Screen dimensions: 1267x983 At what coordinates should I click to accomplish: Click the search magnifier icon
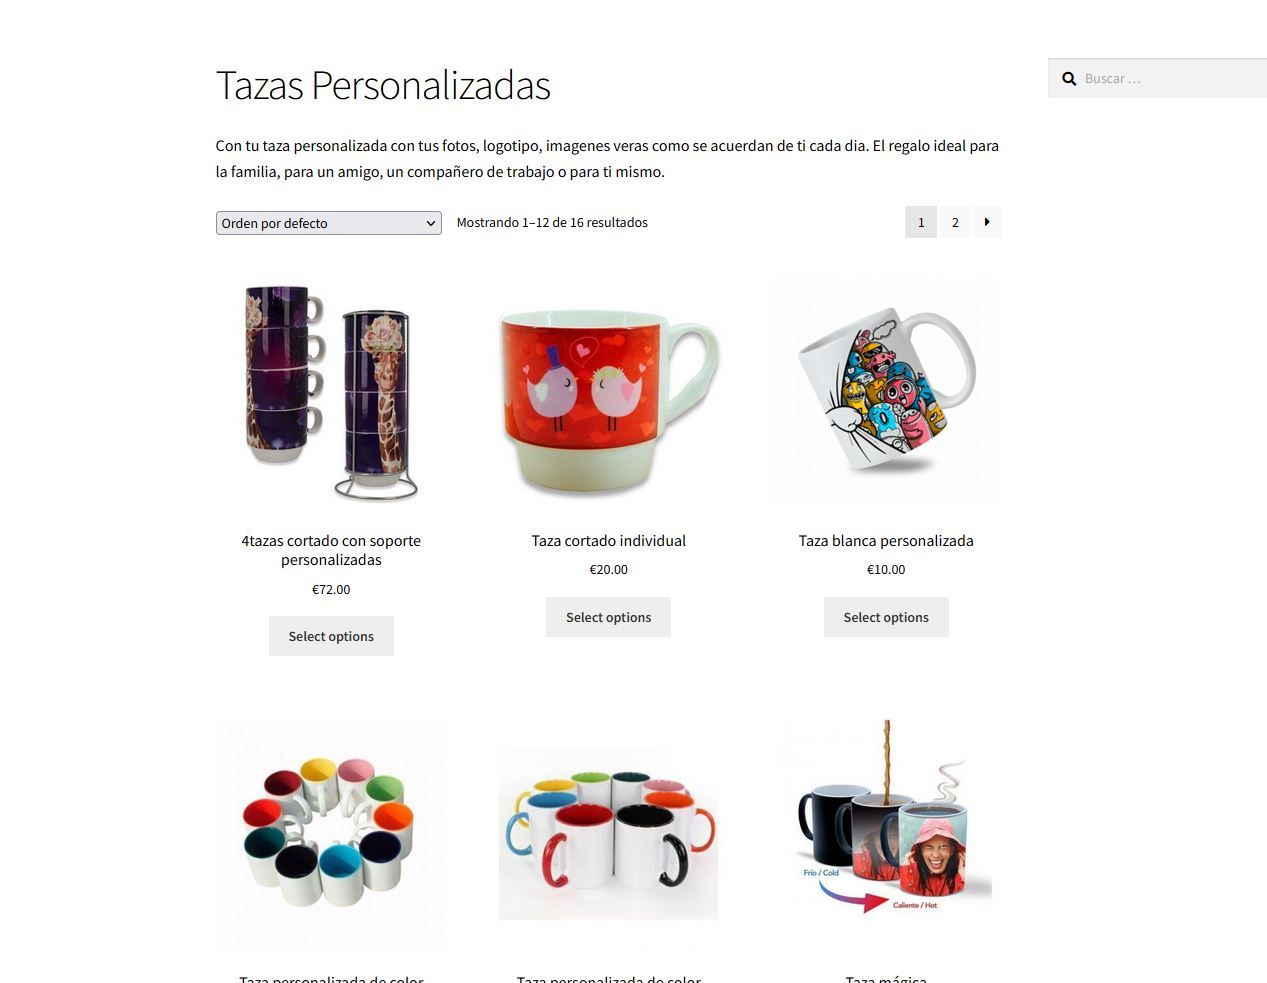1069,79
